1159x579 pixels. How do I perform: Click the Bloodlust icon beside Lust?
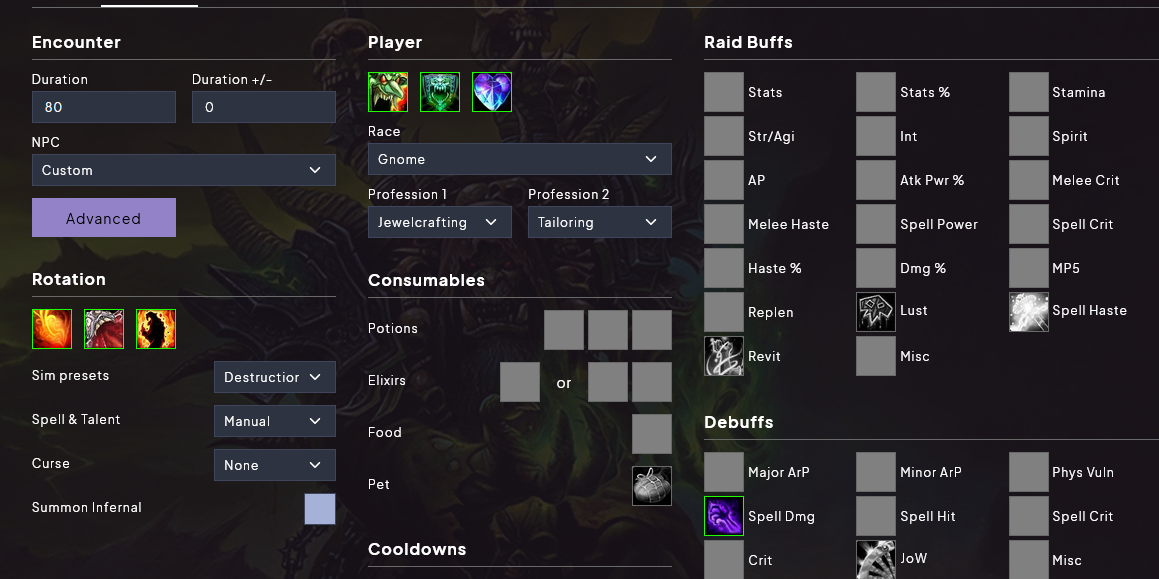(875, 311)
